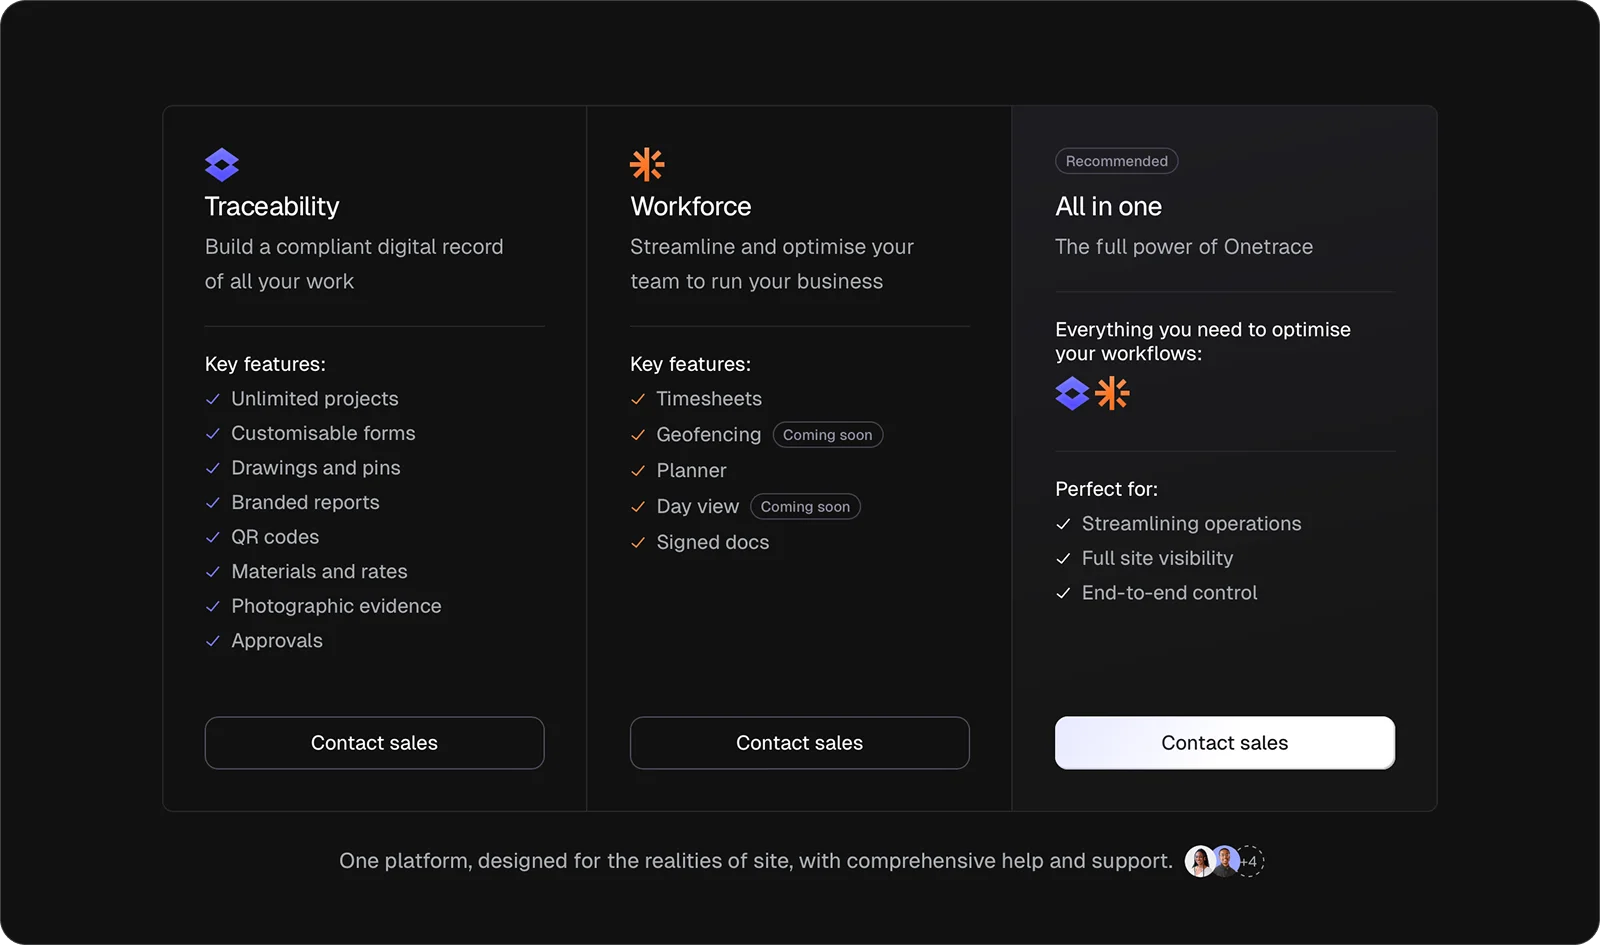Click the checkmark next to End-to-end control
The image size is (1600, 945).
[1062, 593]
